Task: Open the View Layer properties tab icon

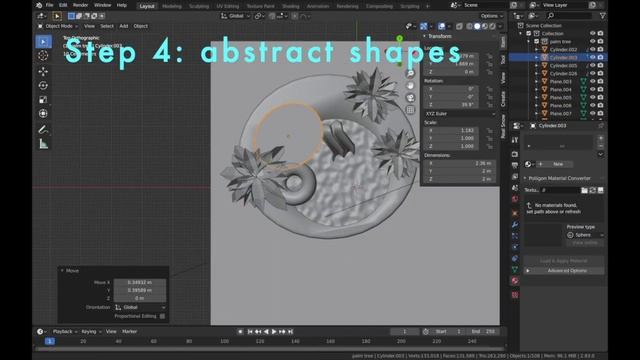Action: coord(515,176)
